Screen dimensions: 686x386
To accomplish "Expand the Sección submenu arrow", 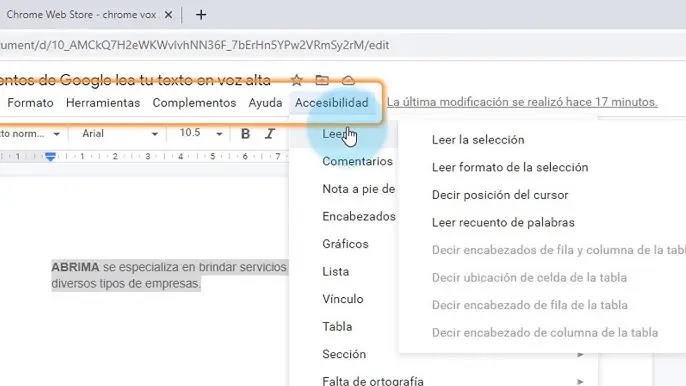I will coord(581,354).
